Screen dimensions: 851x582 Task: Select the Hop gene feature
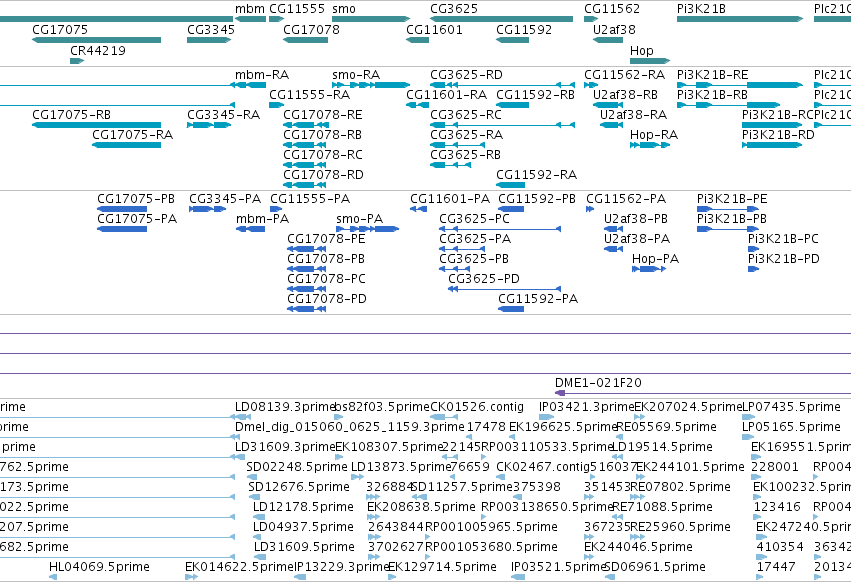coord(650,61)
